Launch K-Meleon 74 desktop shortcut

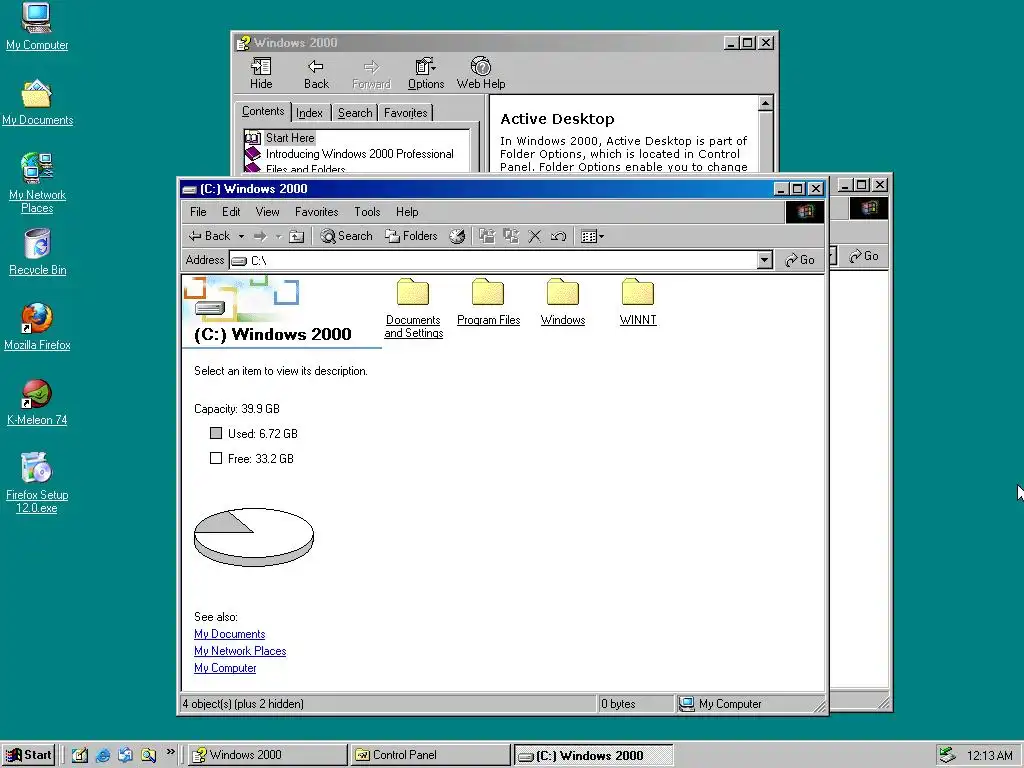(x=37, y=402)
